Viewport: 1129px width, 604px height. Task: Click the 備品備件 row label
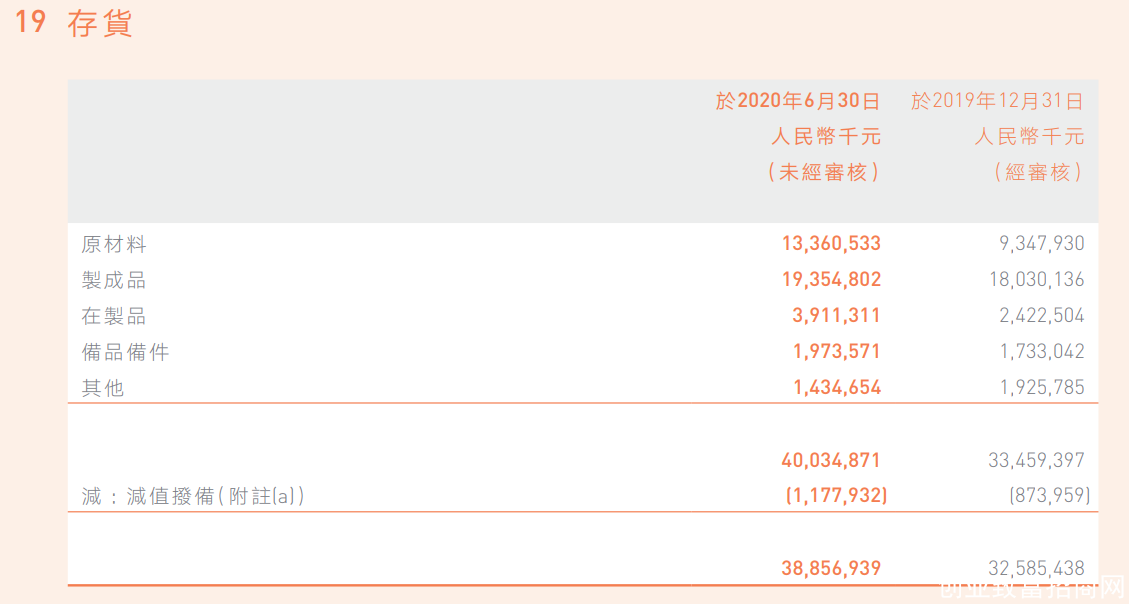click(125, 352)
